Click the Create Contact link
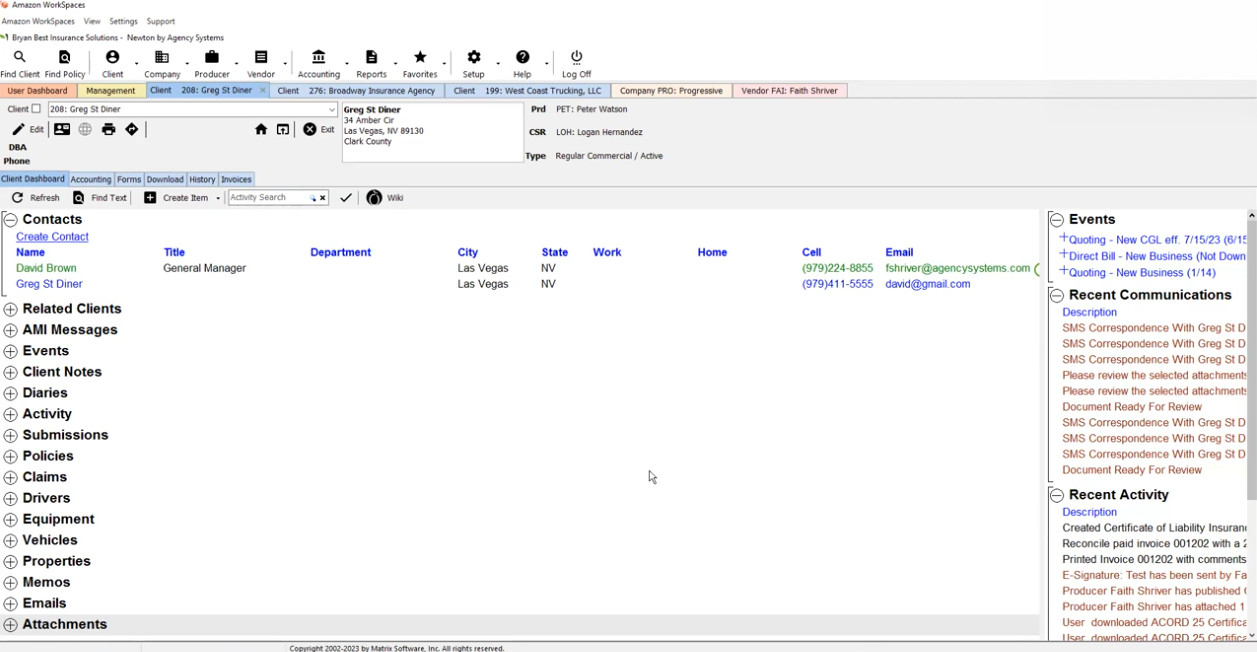Image resolution: width=1257 pixels, height=652 pixels. (x=52, y=237)
